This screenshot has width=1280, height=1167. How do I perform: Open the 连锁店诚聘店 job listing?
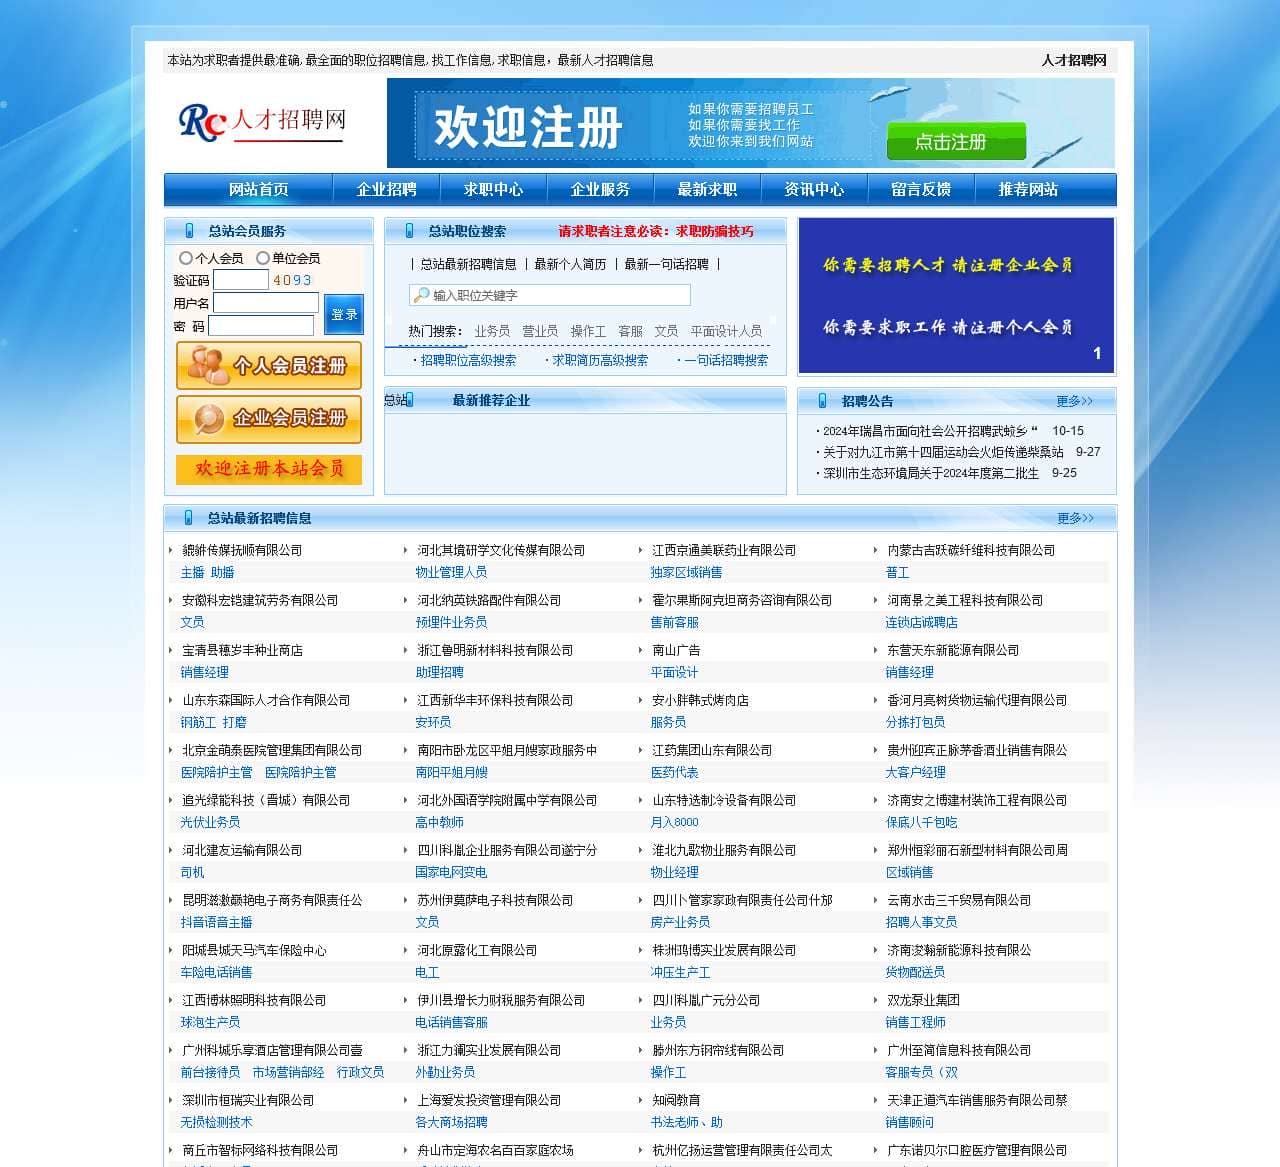click(x=921, y=622)
